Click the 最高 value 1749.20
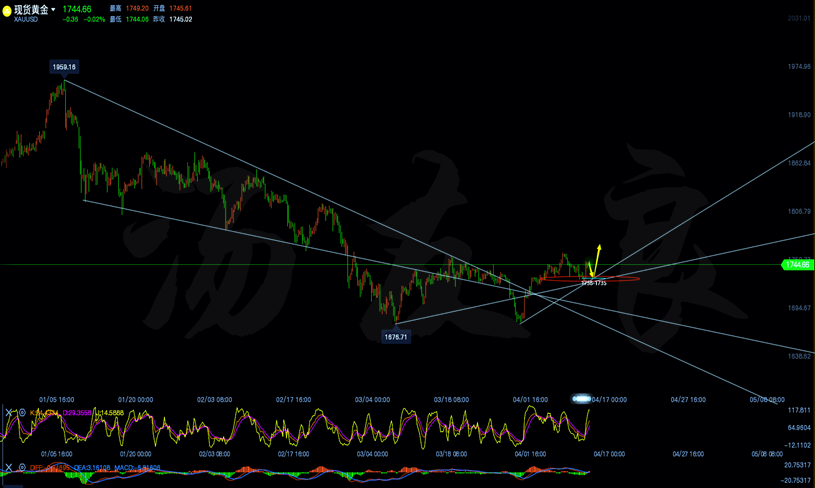 pos(137,8)
